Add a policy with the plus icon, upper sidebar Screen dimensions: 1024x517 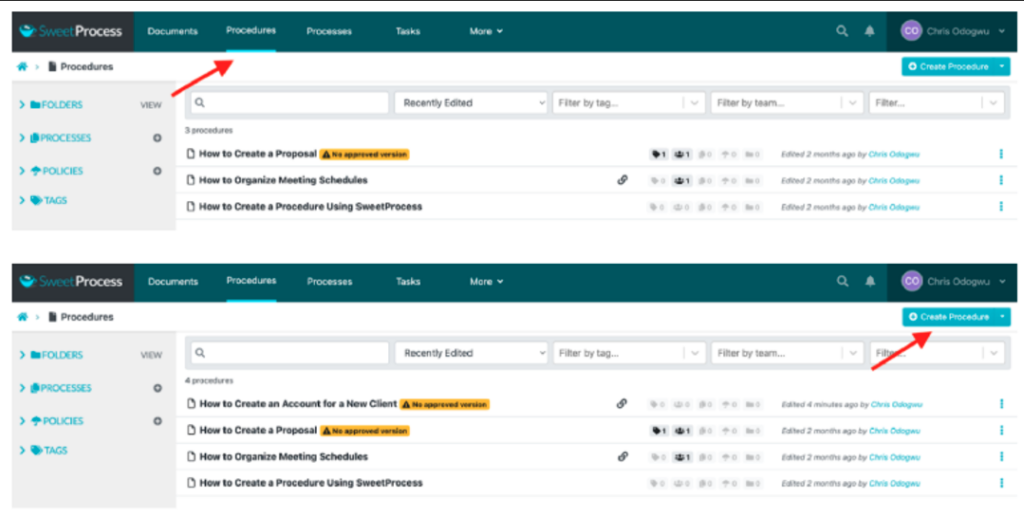coord(157,171)
